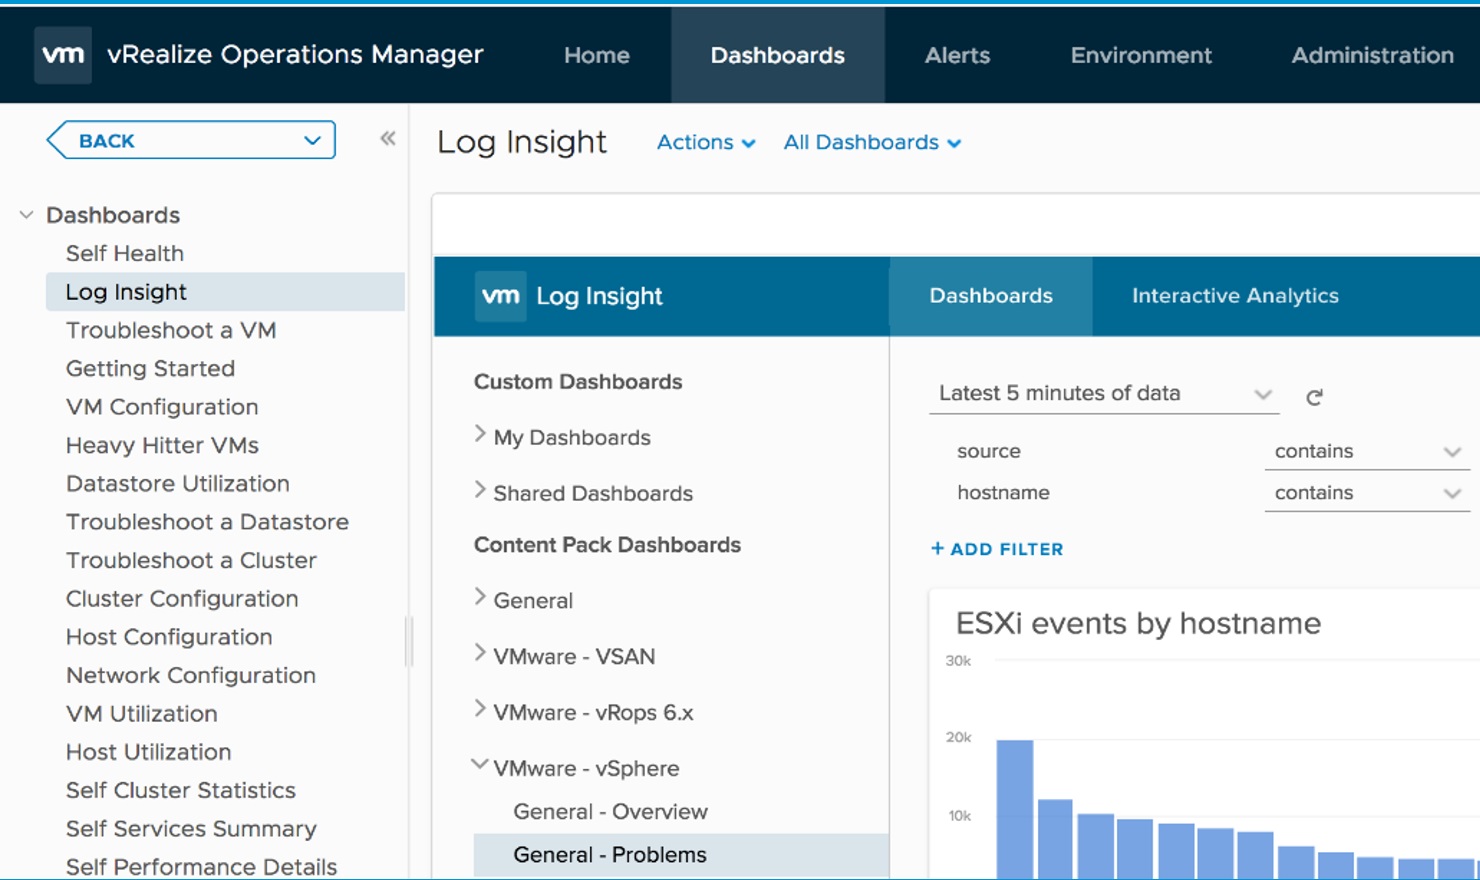Open Troubleshoot a VM dashboard
1480x880 pixels.
(x=171, y=331)
